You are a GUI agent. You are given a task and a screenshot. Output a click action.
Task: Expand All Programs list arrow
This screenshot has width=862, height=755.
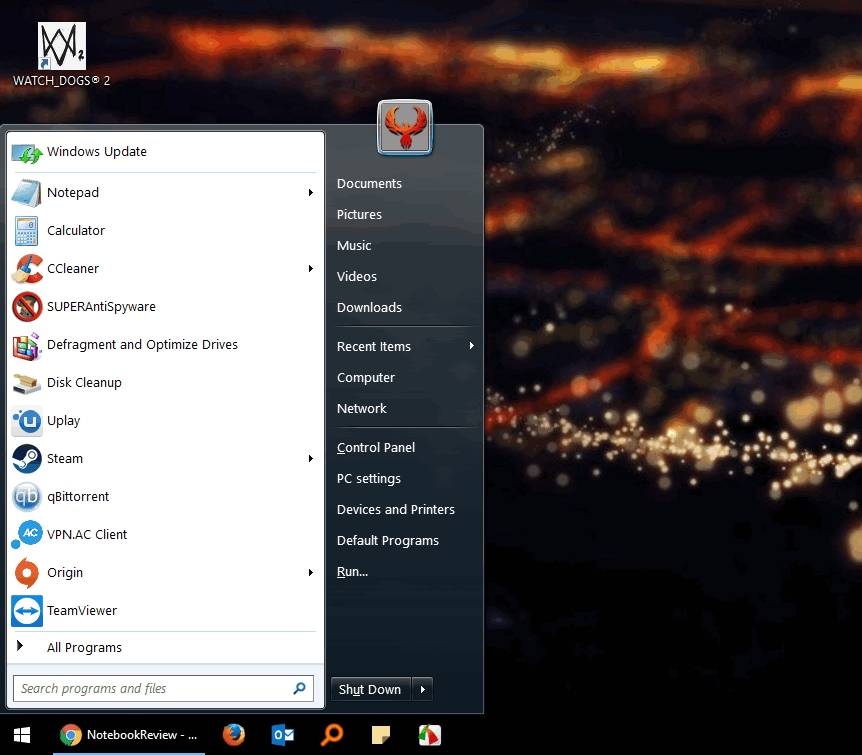(x=20, y=646)
